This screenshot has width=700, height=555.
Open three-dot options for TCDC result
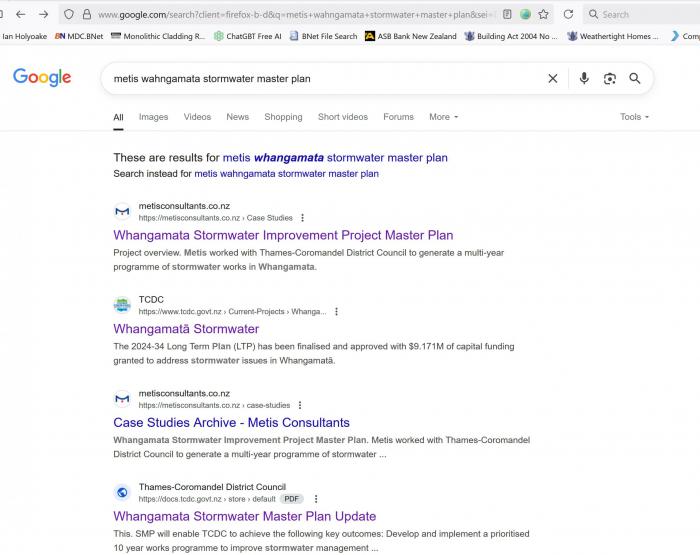[x=336, y=312]
